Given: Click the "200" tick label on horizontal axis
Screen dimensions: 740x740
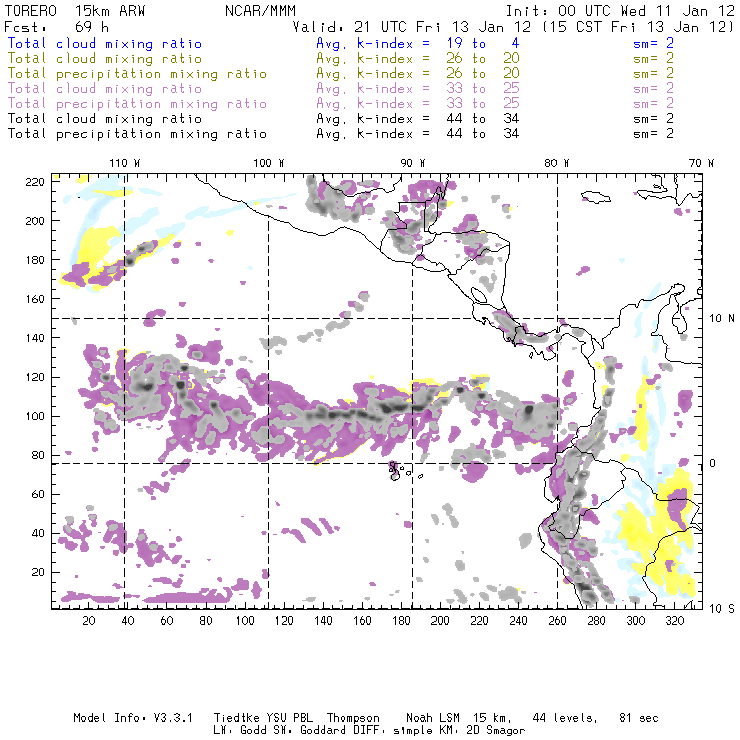Looking at the screenshot, I should coord(440,621).
